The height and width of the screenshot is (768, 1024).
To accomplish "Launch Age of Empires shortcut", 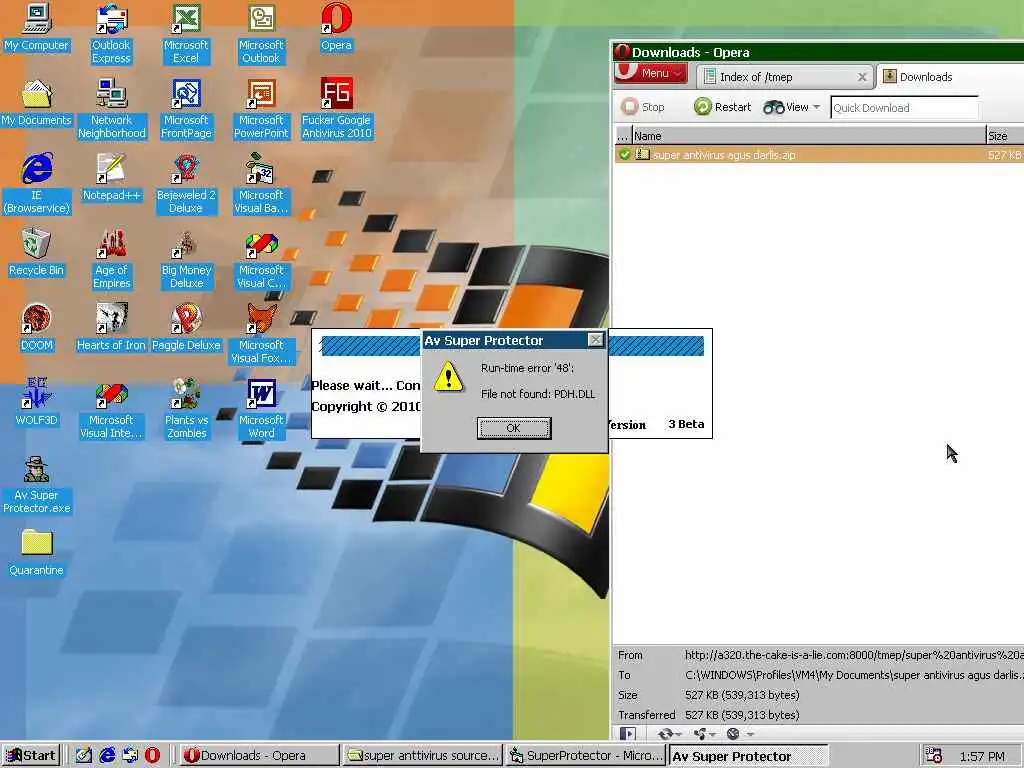I will coord(111,259).
